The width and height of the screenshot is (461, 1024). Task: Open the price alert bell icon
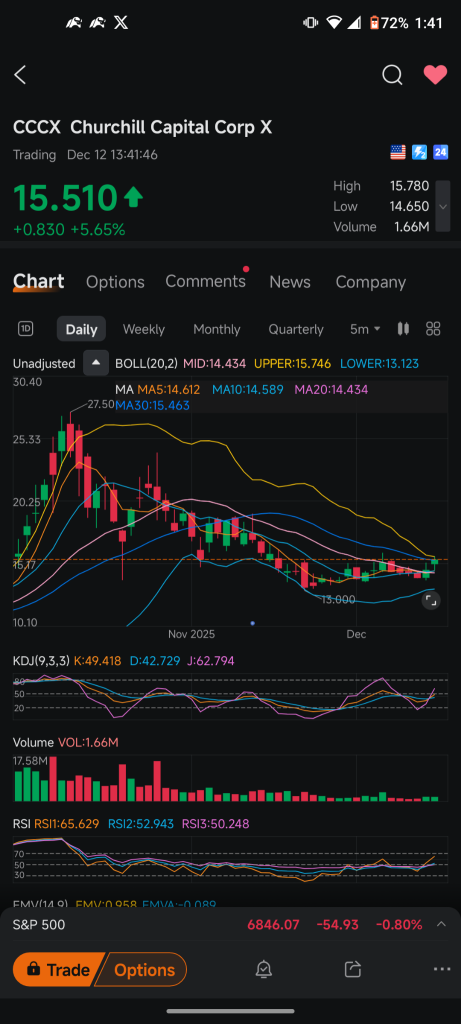coord(264,970)
